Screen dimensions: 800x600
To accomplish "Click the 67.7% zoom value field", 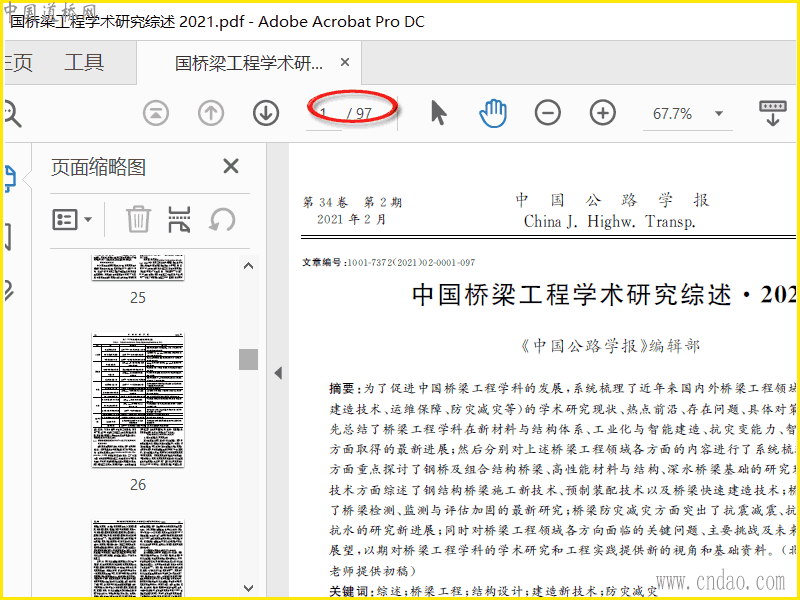I will pos(672,114).
